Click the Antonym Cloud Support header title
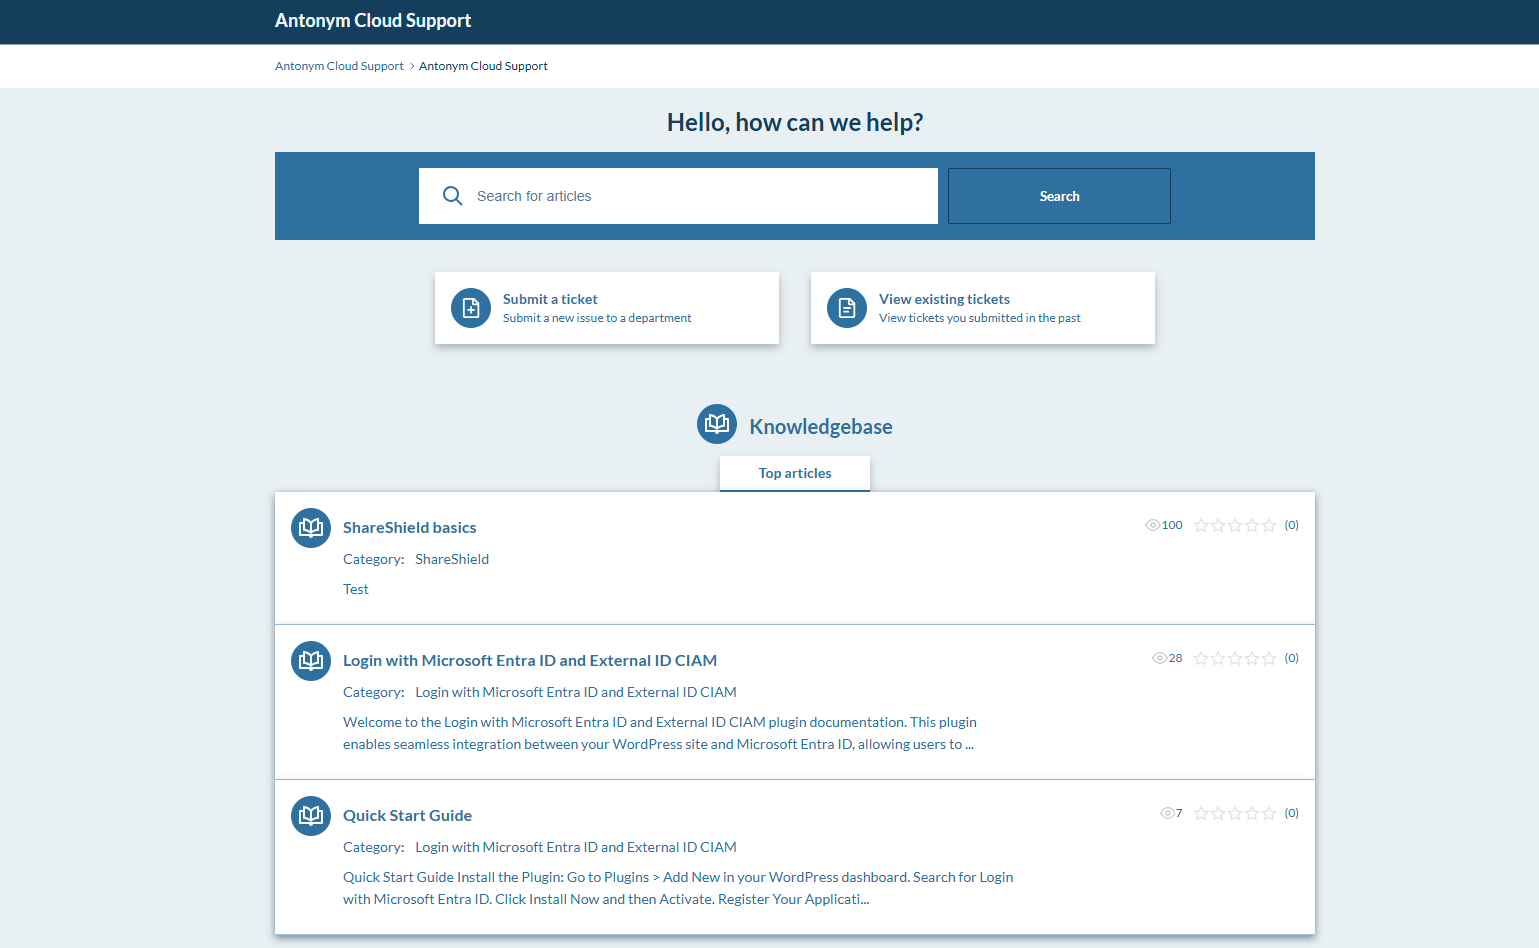The width and height of the screenshot is (1539, 948). click(373, 21)
